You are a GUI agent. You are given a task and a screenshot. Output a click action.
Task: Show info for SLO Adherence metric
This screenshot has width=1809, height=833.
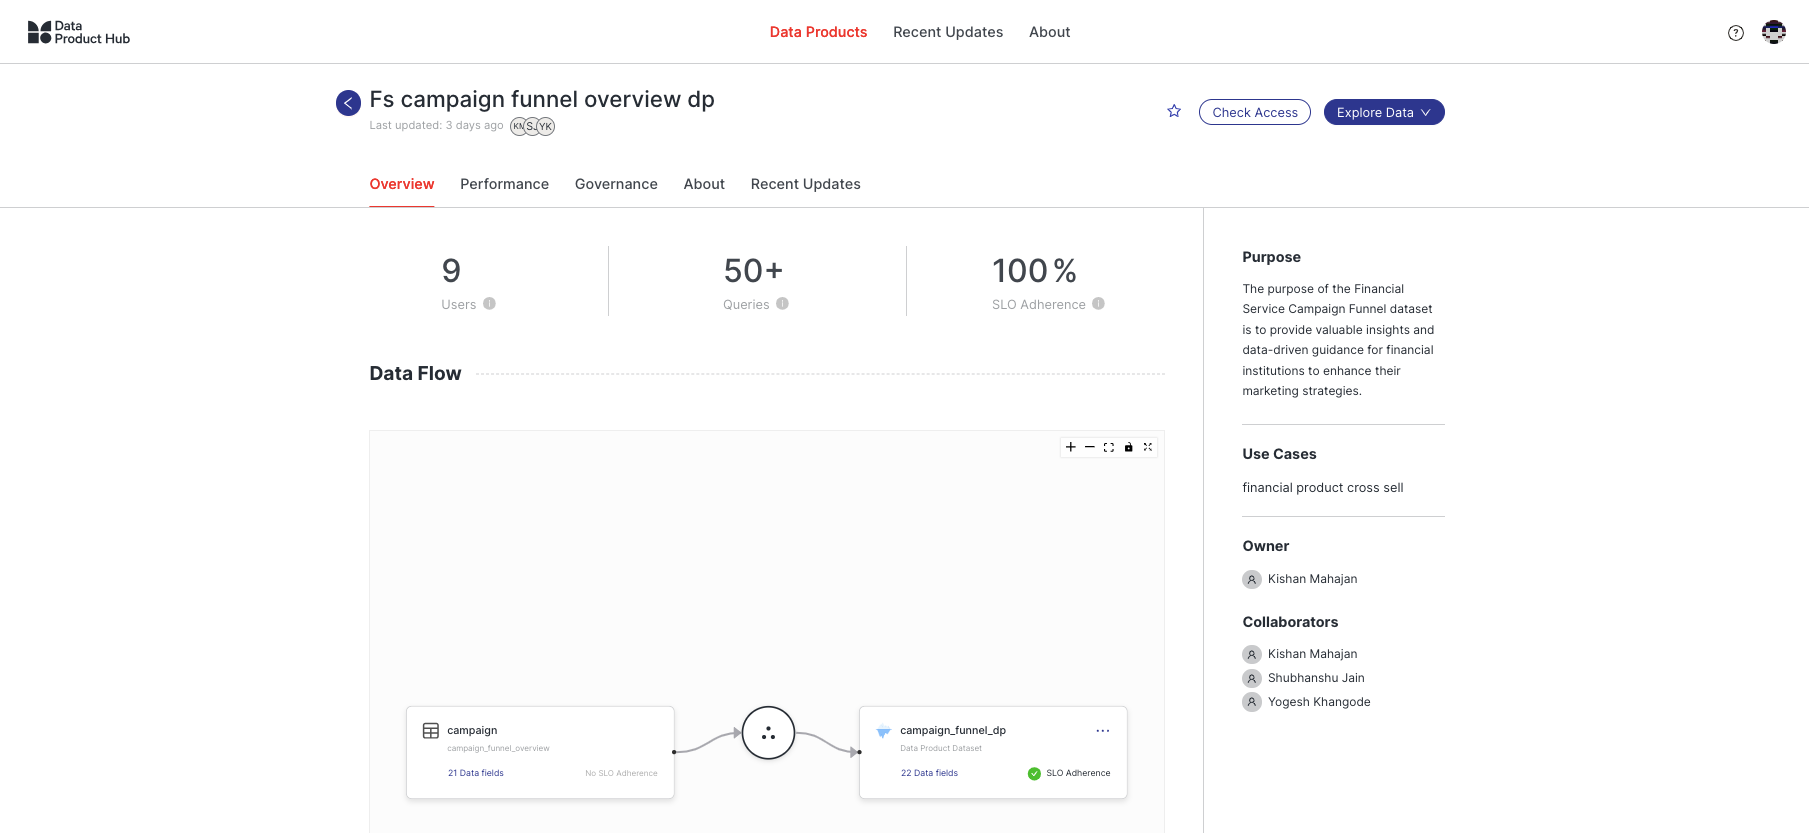1099,304
